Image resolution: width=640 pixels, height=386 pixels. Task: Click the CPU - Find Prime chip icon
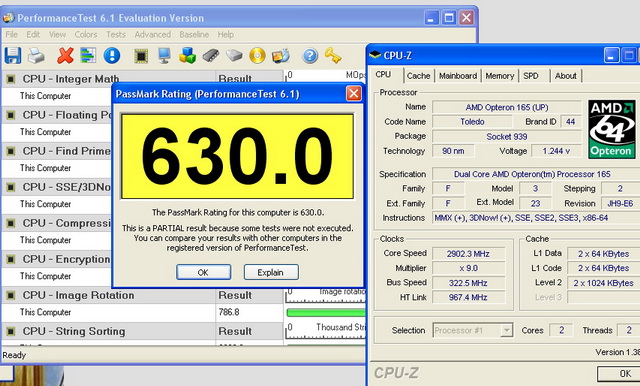11,151
